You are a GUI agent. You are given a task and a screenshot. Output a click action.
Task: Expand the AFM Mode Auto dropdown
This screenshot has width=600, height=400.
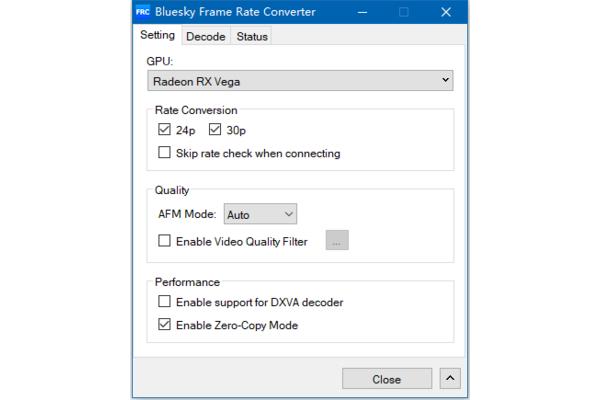pos(260,214)
